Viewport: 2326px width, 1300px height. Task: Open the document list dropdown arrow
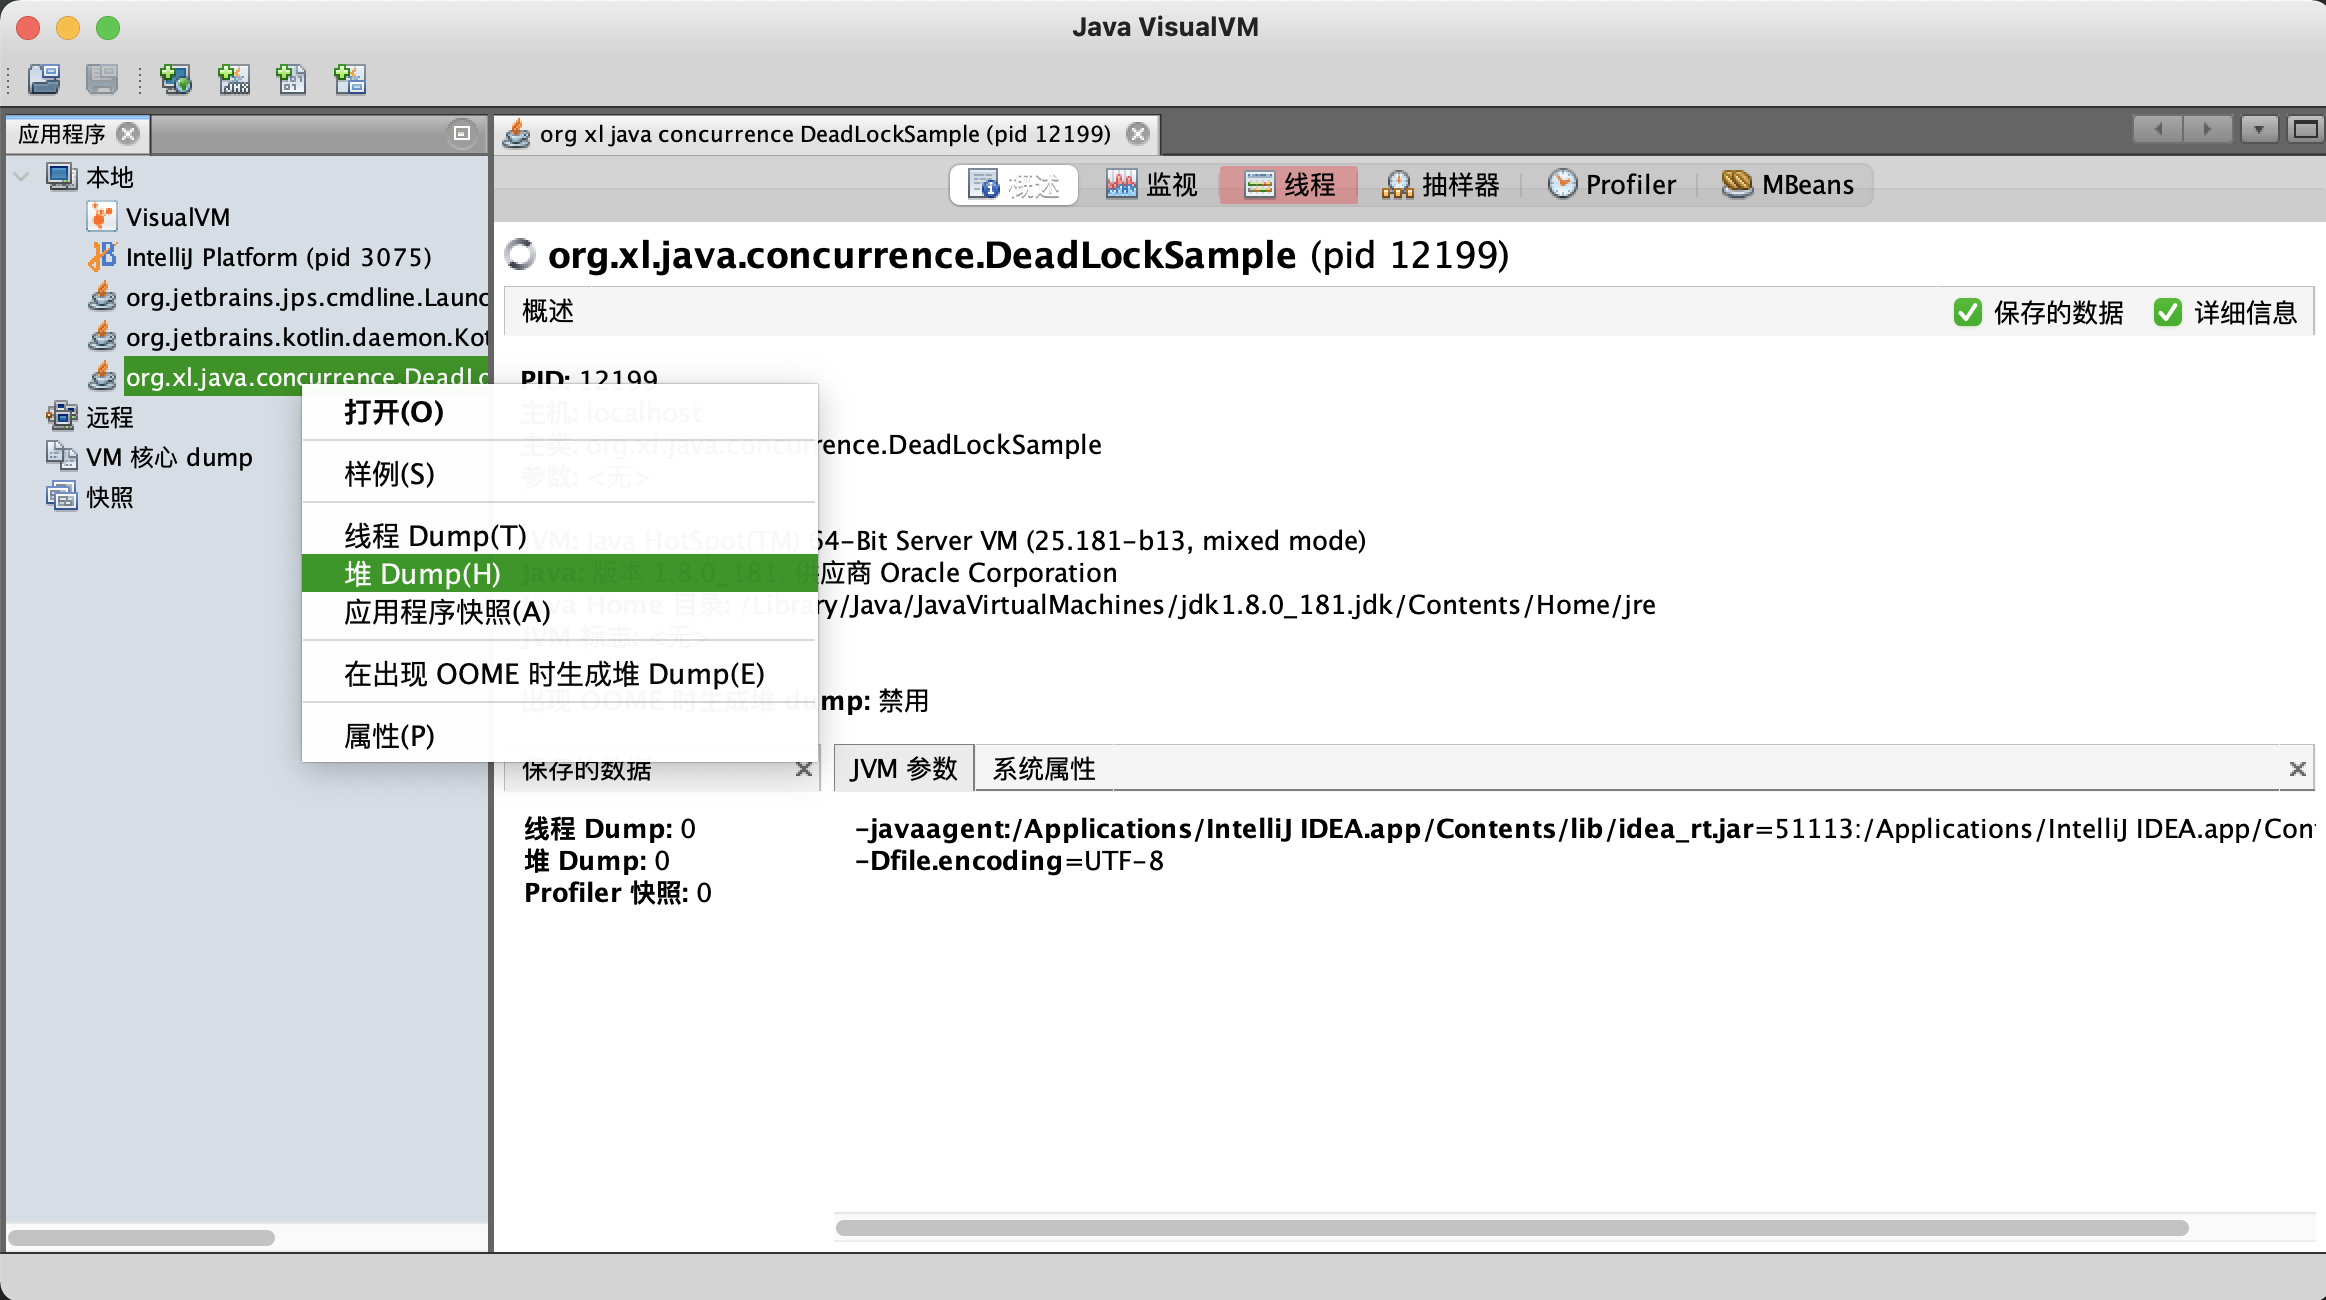[x=2259, y=129]
